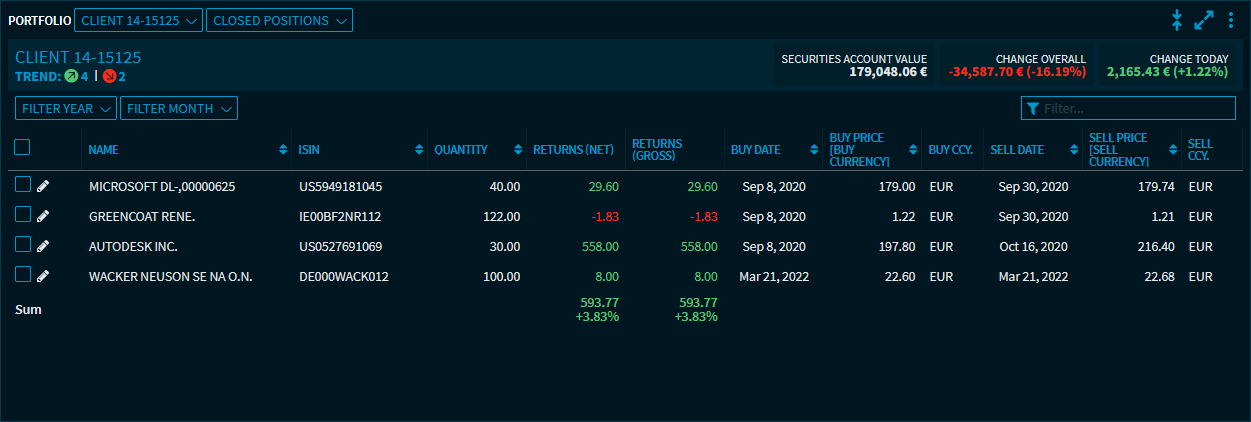Sort table by Sell Date header
1251x422 pixels.
click(1016, 150)
